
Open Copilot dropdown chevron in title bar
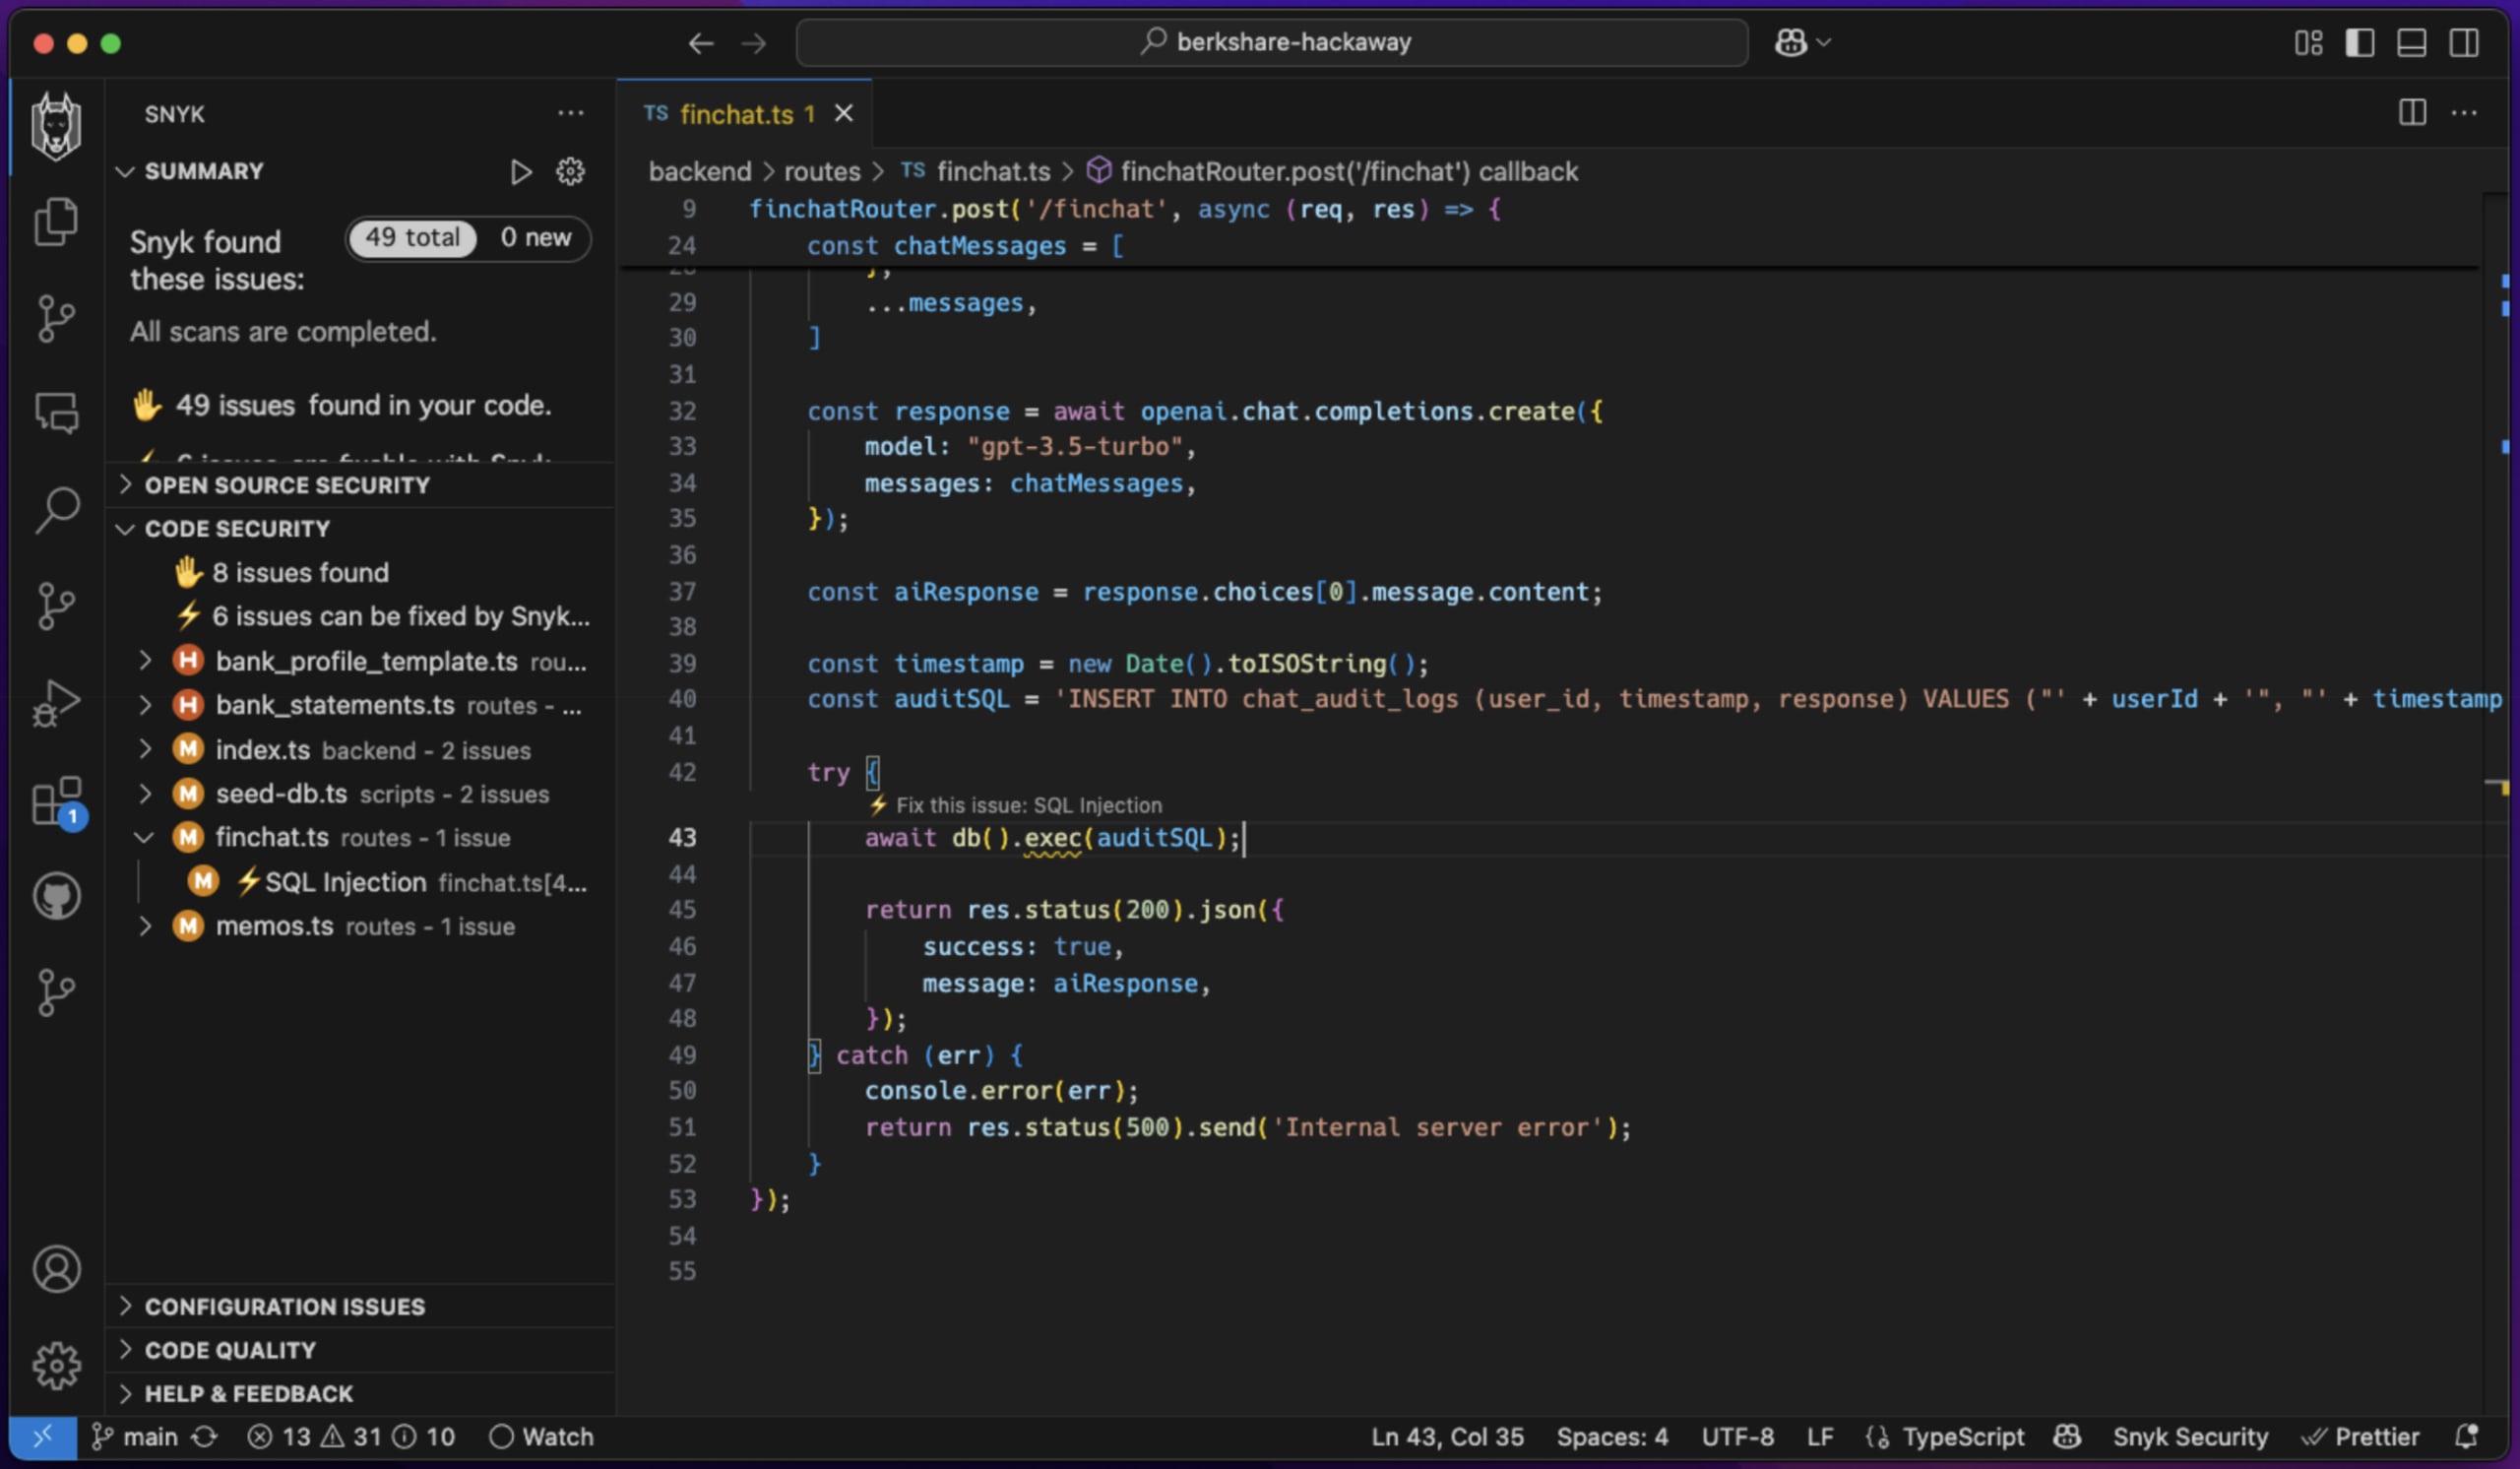[1824, 43]
